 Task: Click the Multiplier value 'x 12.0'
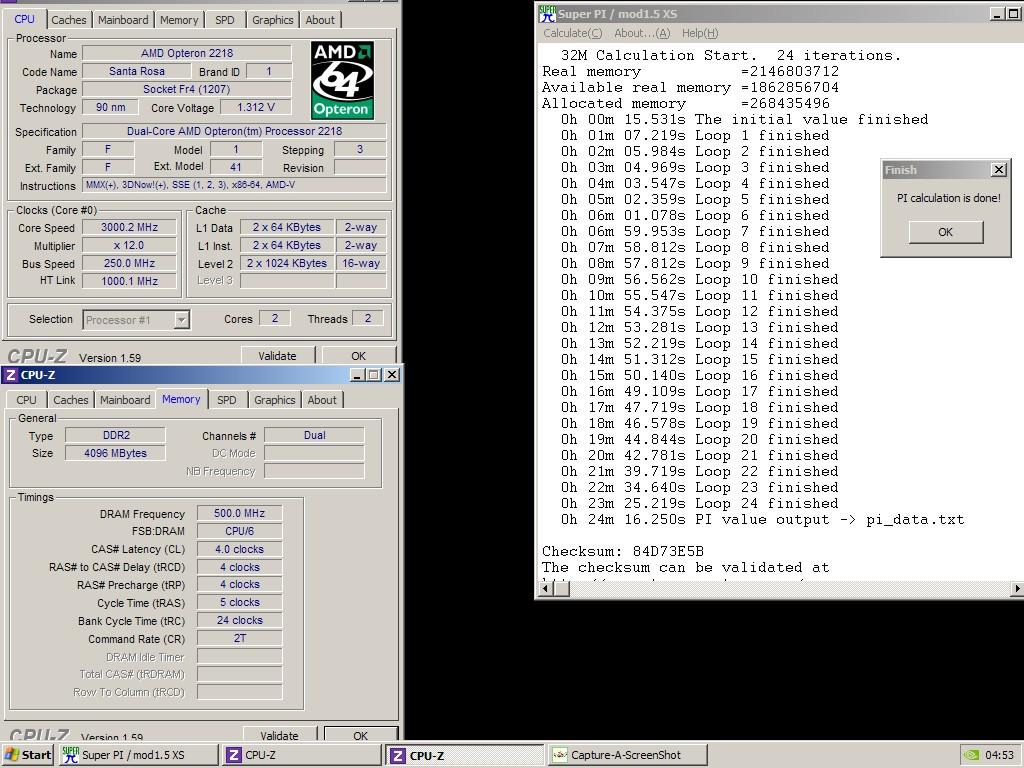pos(129,246)
